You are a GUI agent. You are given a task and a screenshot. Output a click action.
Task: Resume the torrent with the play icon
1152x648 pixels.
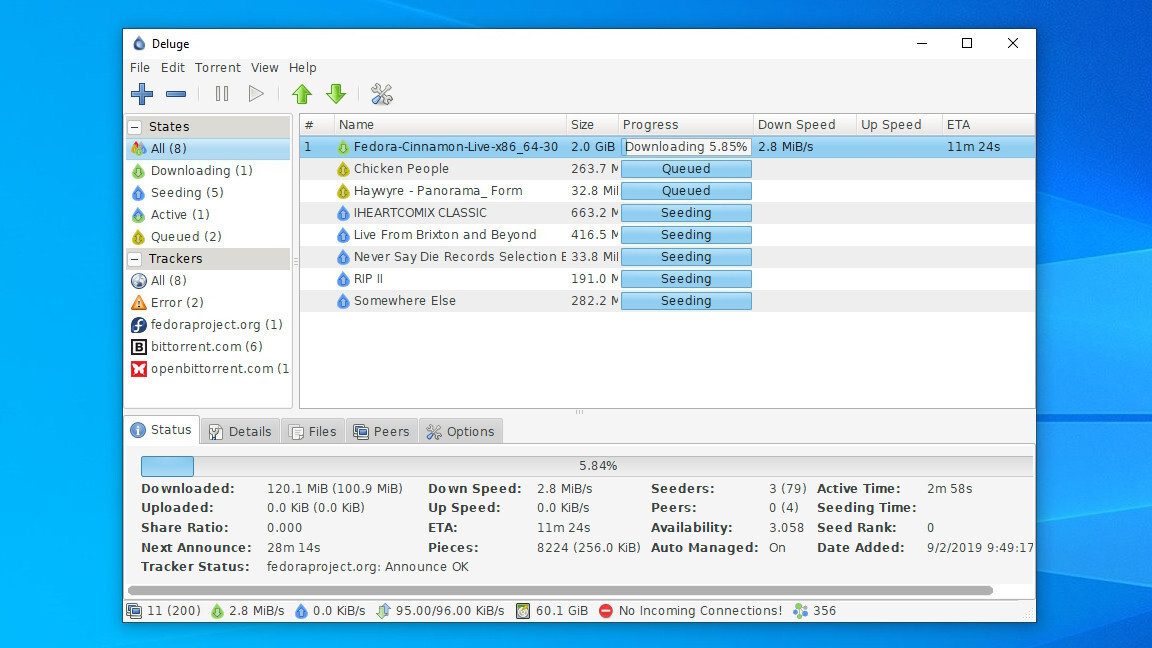point(256,94)
